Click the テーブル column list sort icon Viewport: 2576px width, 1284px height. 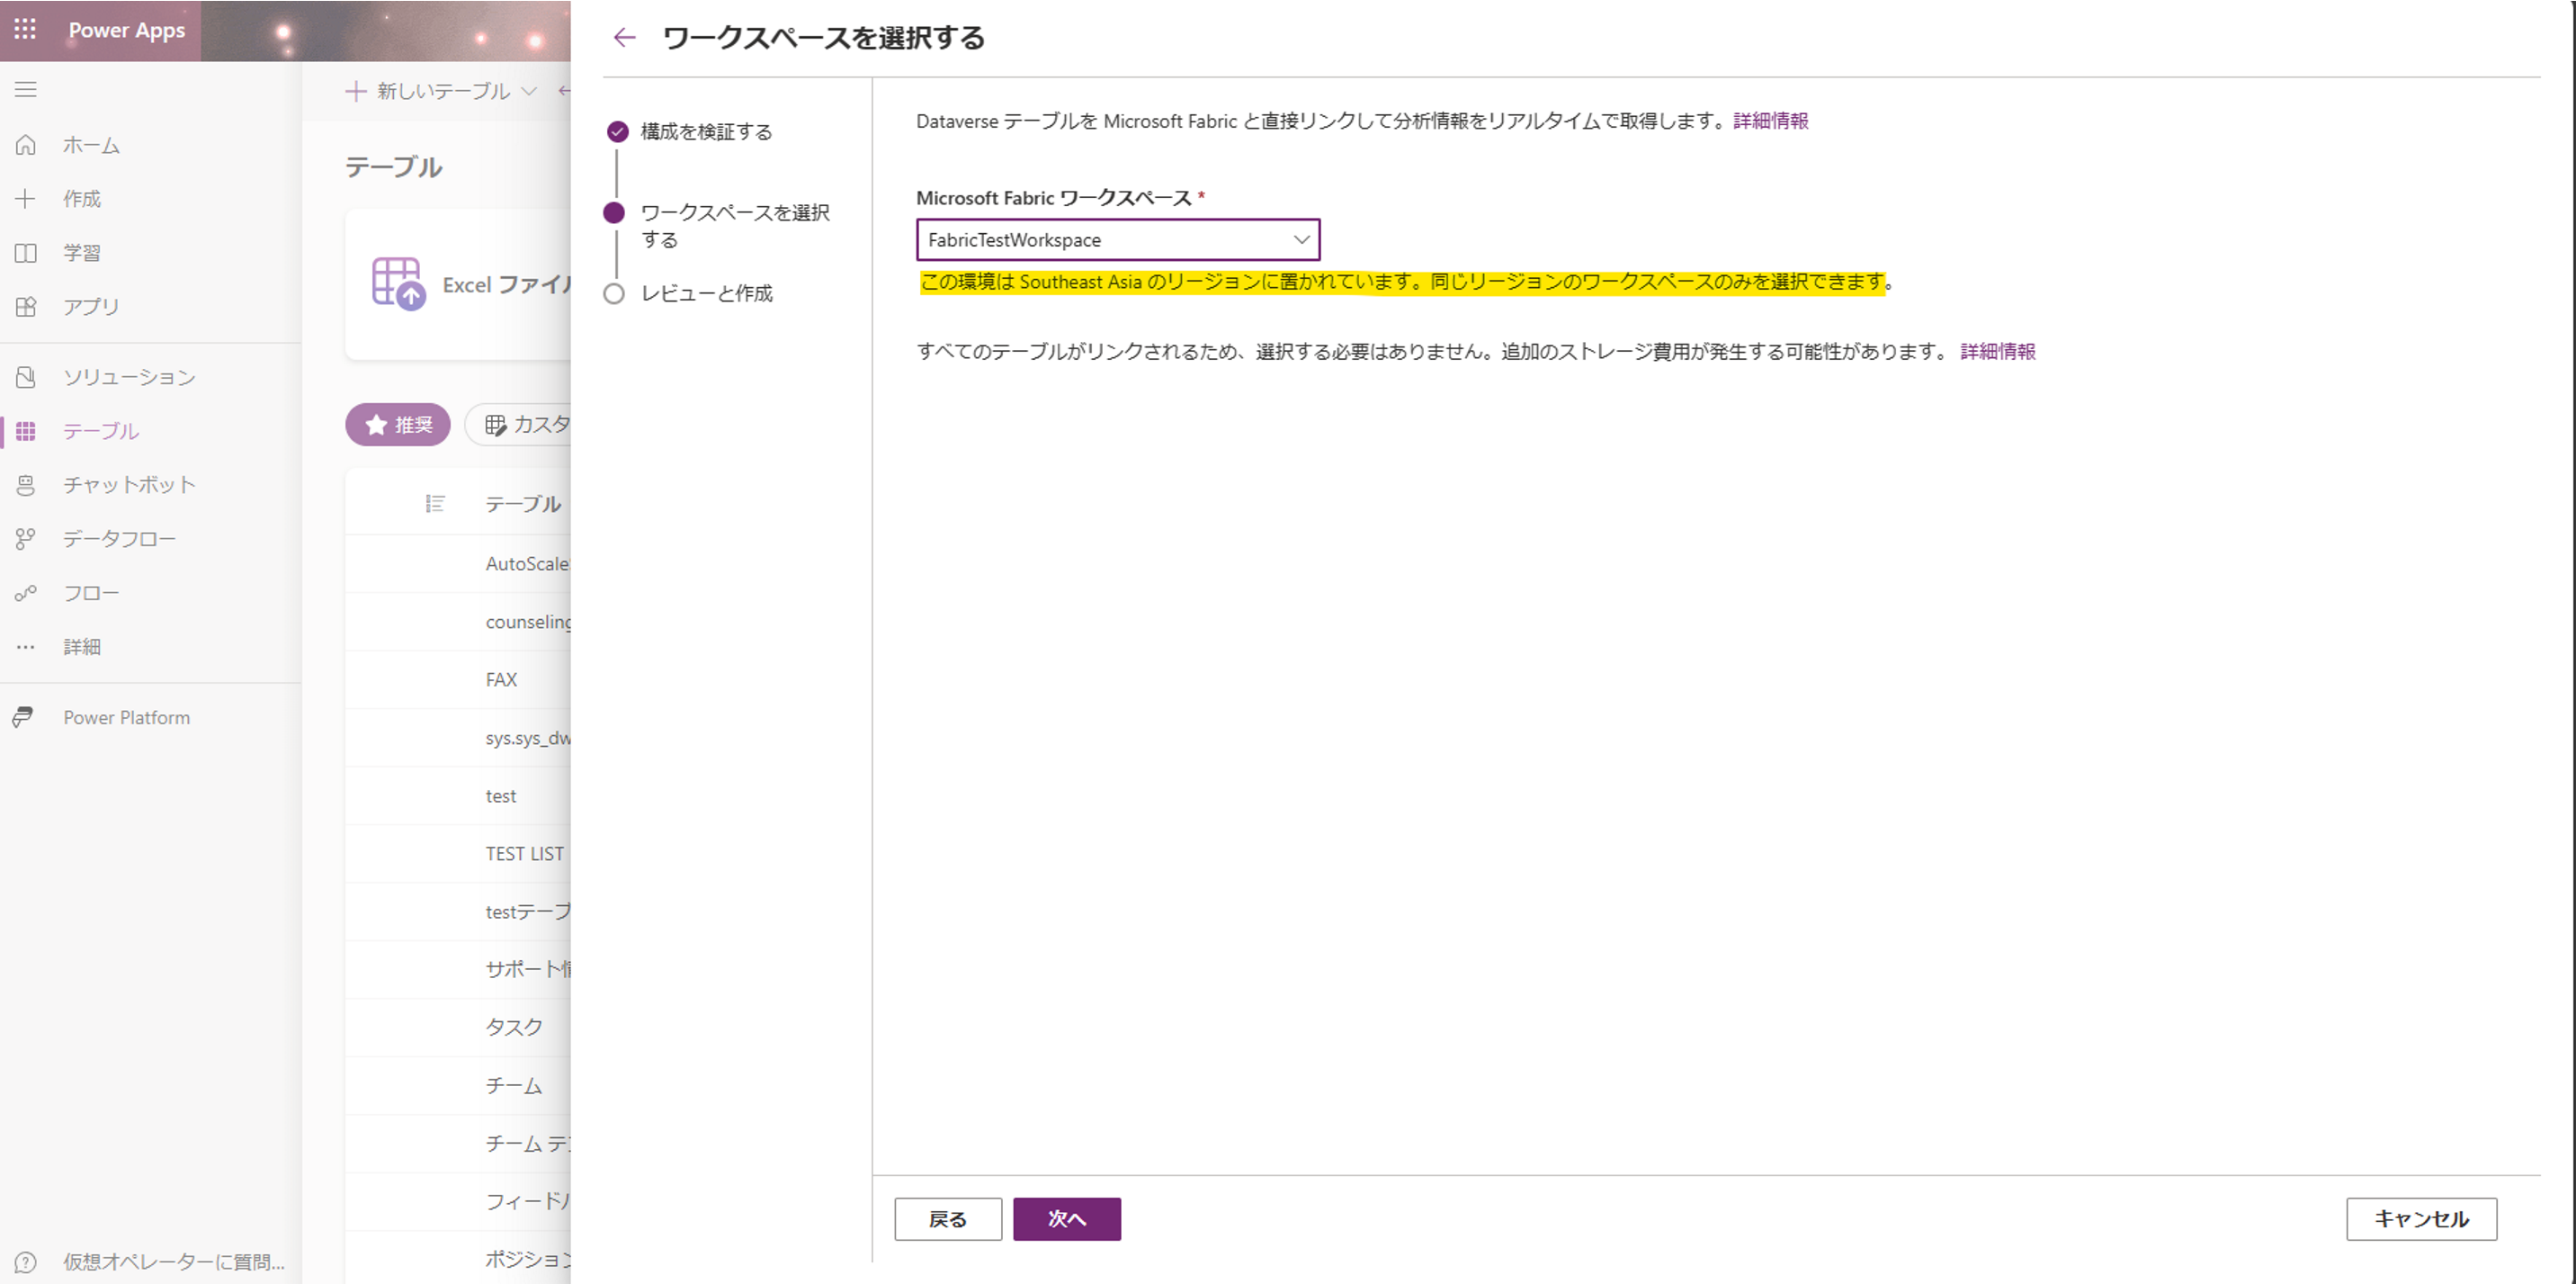435,503
